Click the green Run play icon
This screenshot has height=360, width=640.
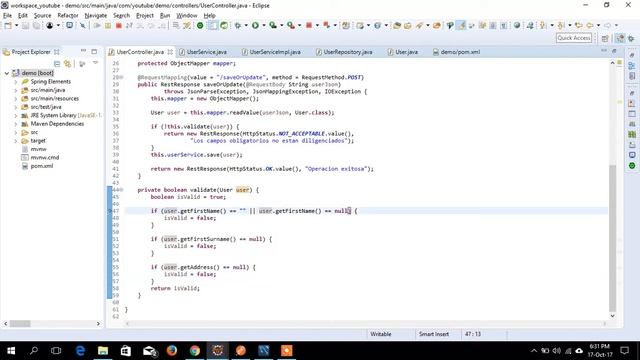pos(256,25)
